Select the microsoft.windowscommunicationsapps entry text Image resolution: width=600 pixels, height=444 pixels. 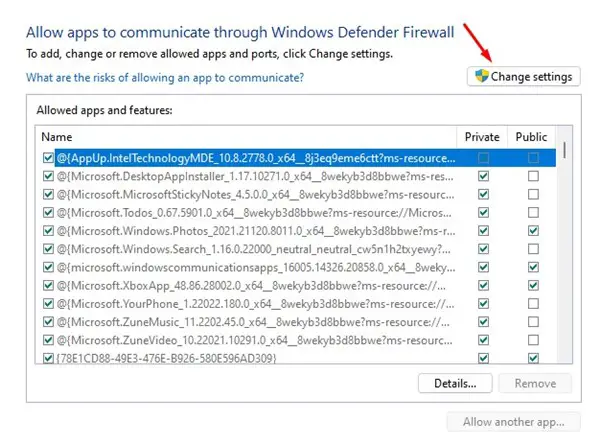[256, 268]
